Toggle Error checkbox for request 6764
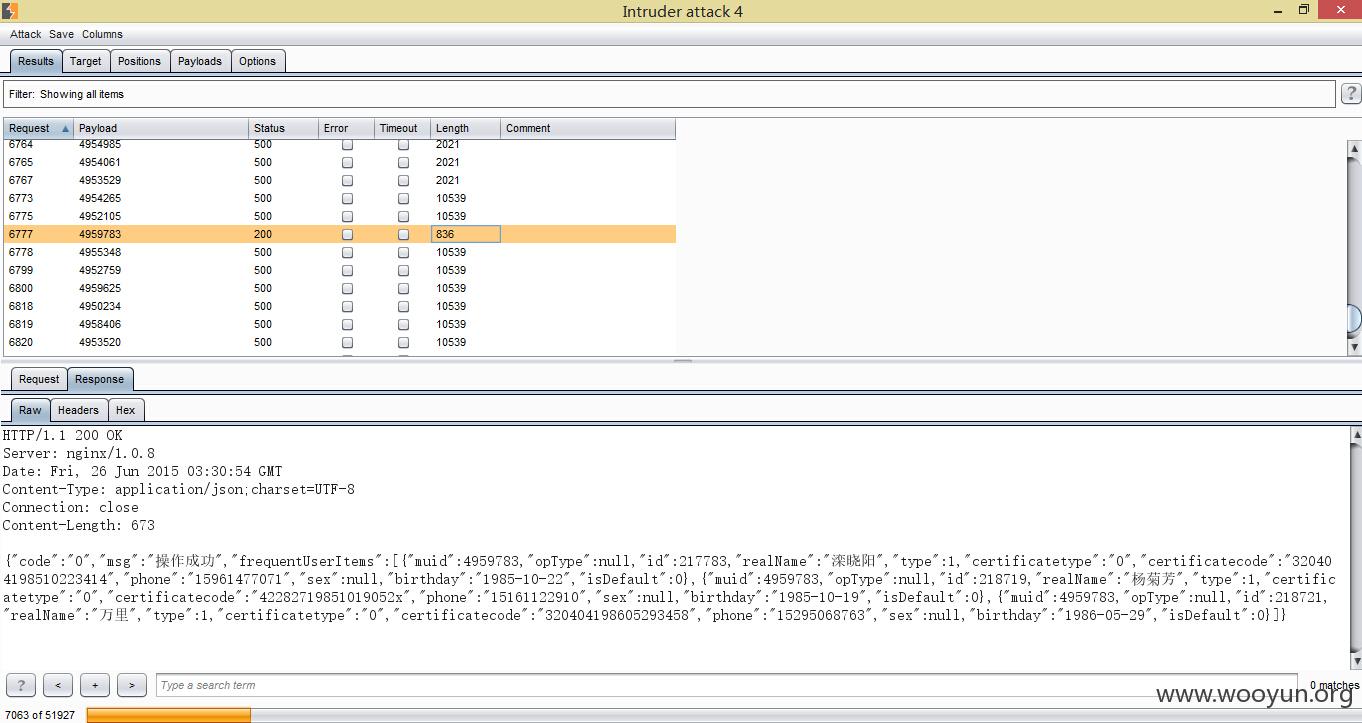Screen dimensions: 1362x723 [347, 145]
